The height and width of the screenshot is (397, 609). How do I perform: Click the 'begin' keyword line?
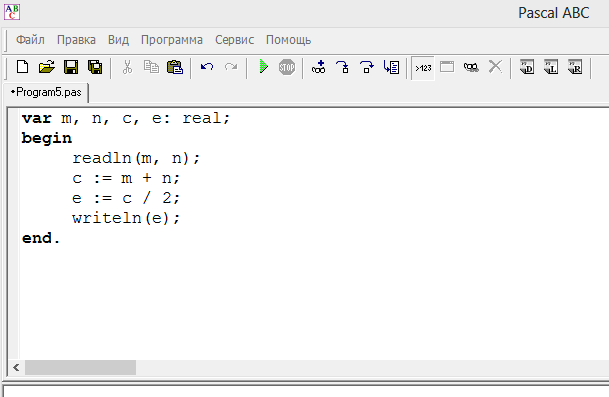tap(47, 139)
